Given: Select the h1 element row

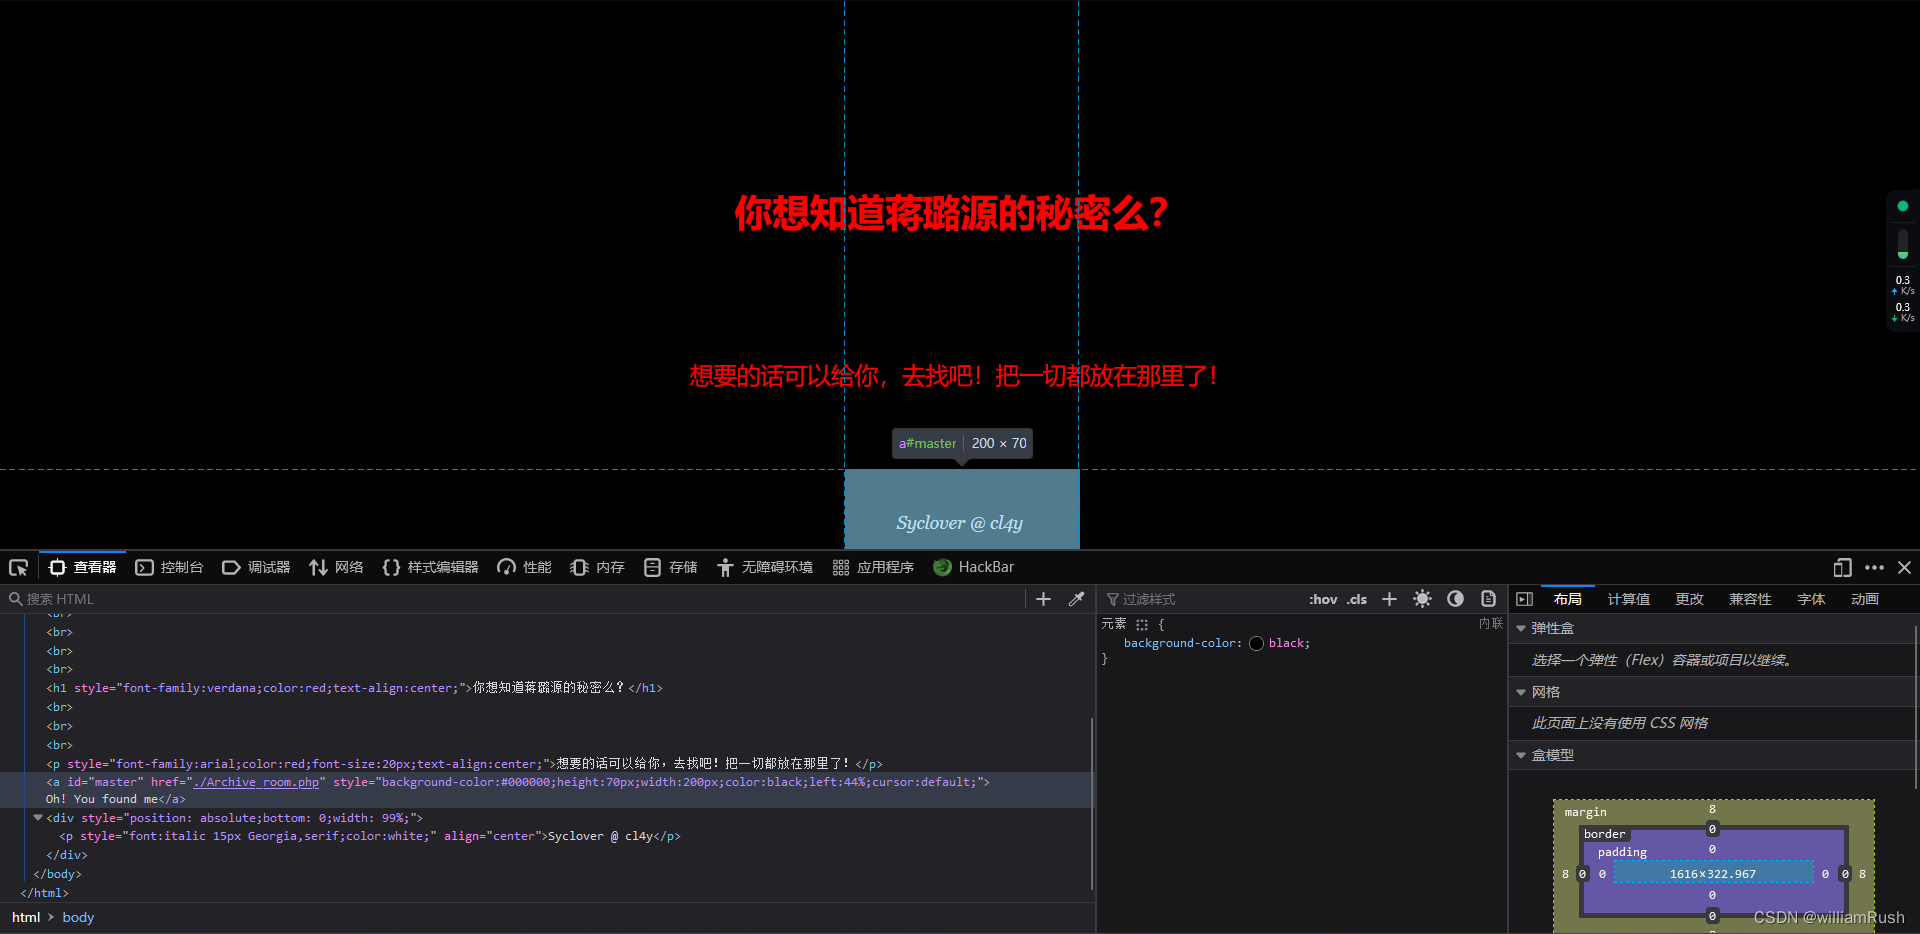Looking at the screenshot, I should [x=545, y=688].
